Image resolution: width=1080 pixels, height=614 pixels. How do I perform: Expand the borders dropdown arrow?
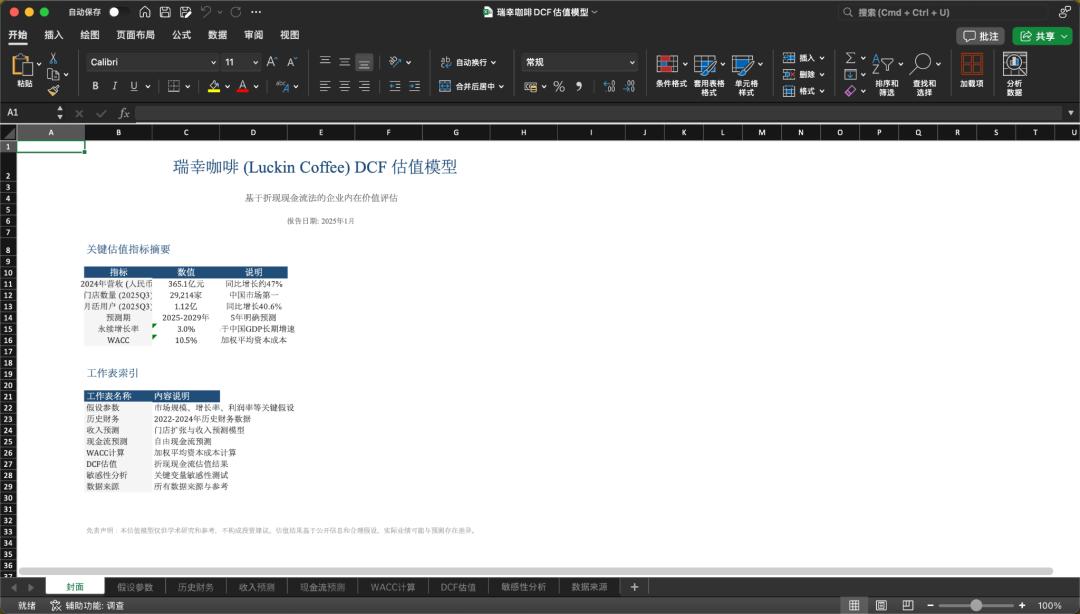point(187,87)
